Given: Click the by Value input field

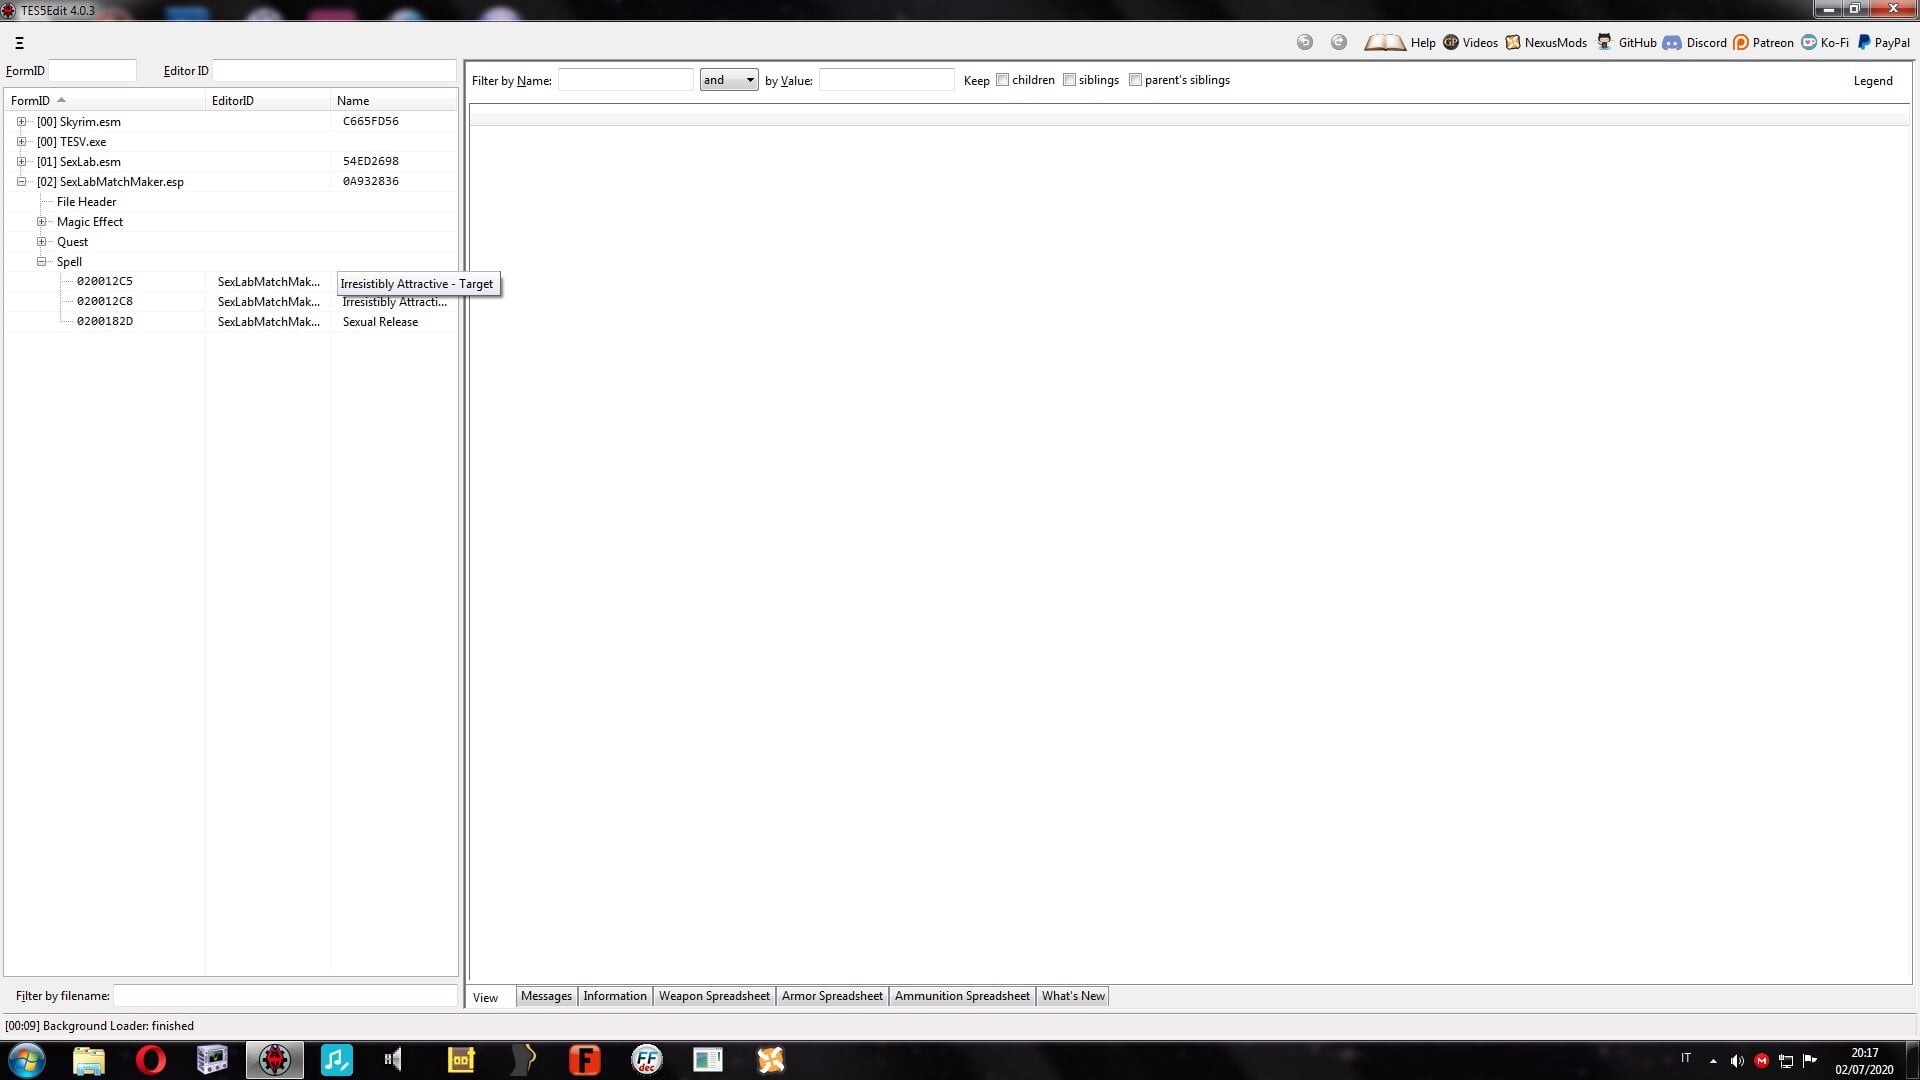Looking at the screenshot, I should [x=887, y=80].
